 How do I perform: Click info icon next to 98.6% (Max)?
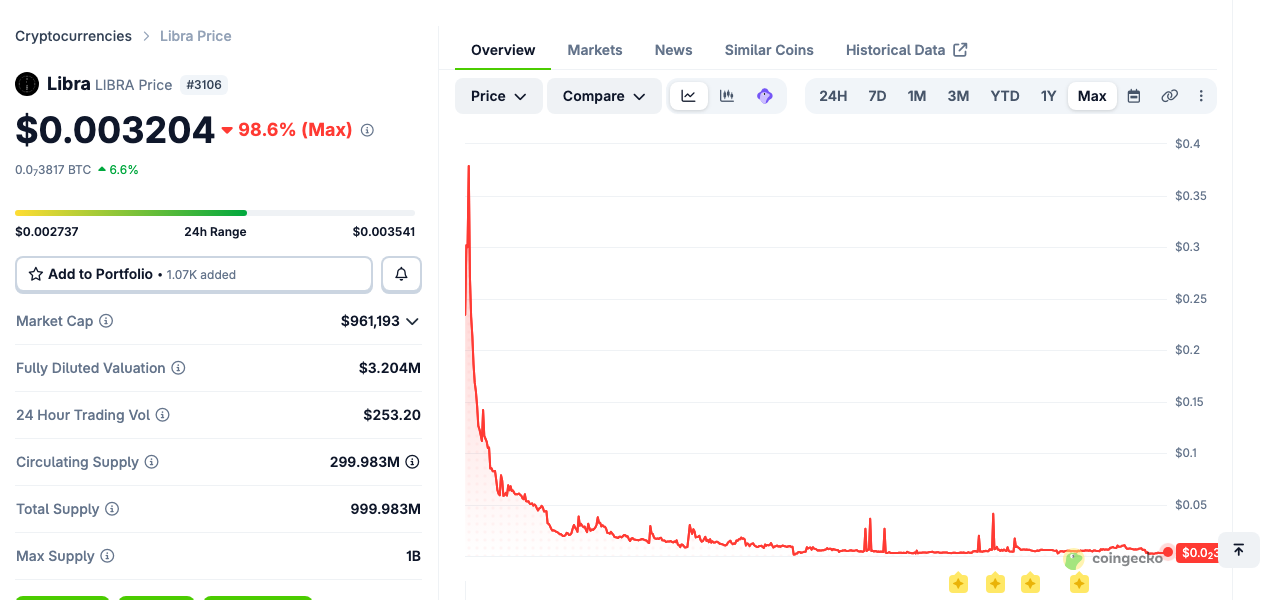(x=367, y=130)
